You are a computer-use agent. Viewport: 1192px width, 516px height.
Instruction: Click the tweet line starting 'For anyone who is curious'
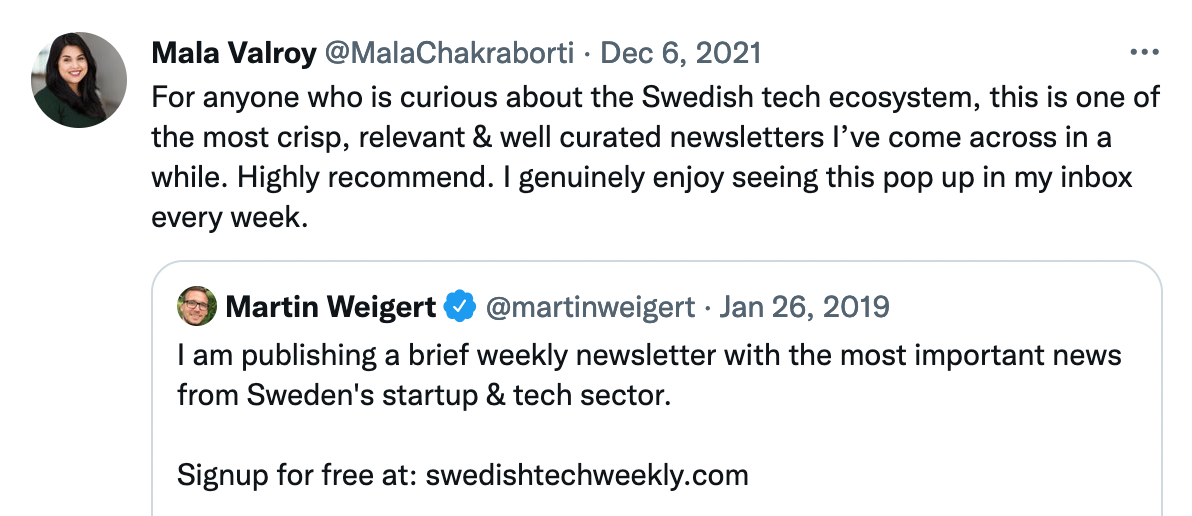(655, 97)
